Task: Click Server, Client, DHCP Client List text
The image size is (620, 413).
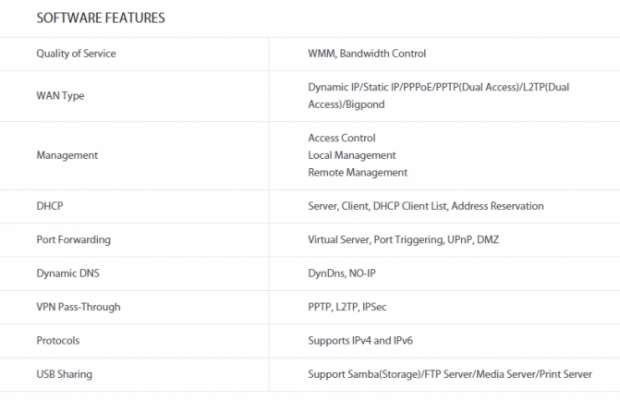Action: 426,206
